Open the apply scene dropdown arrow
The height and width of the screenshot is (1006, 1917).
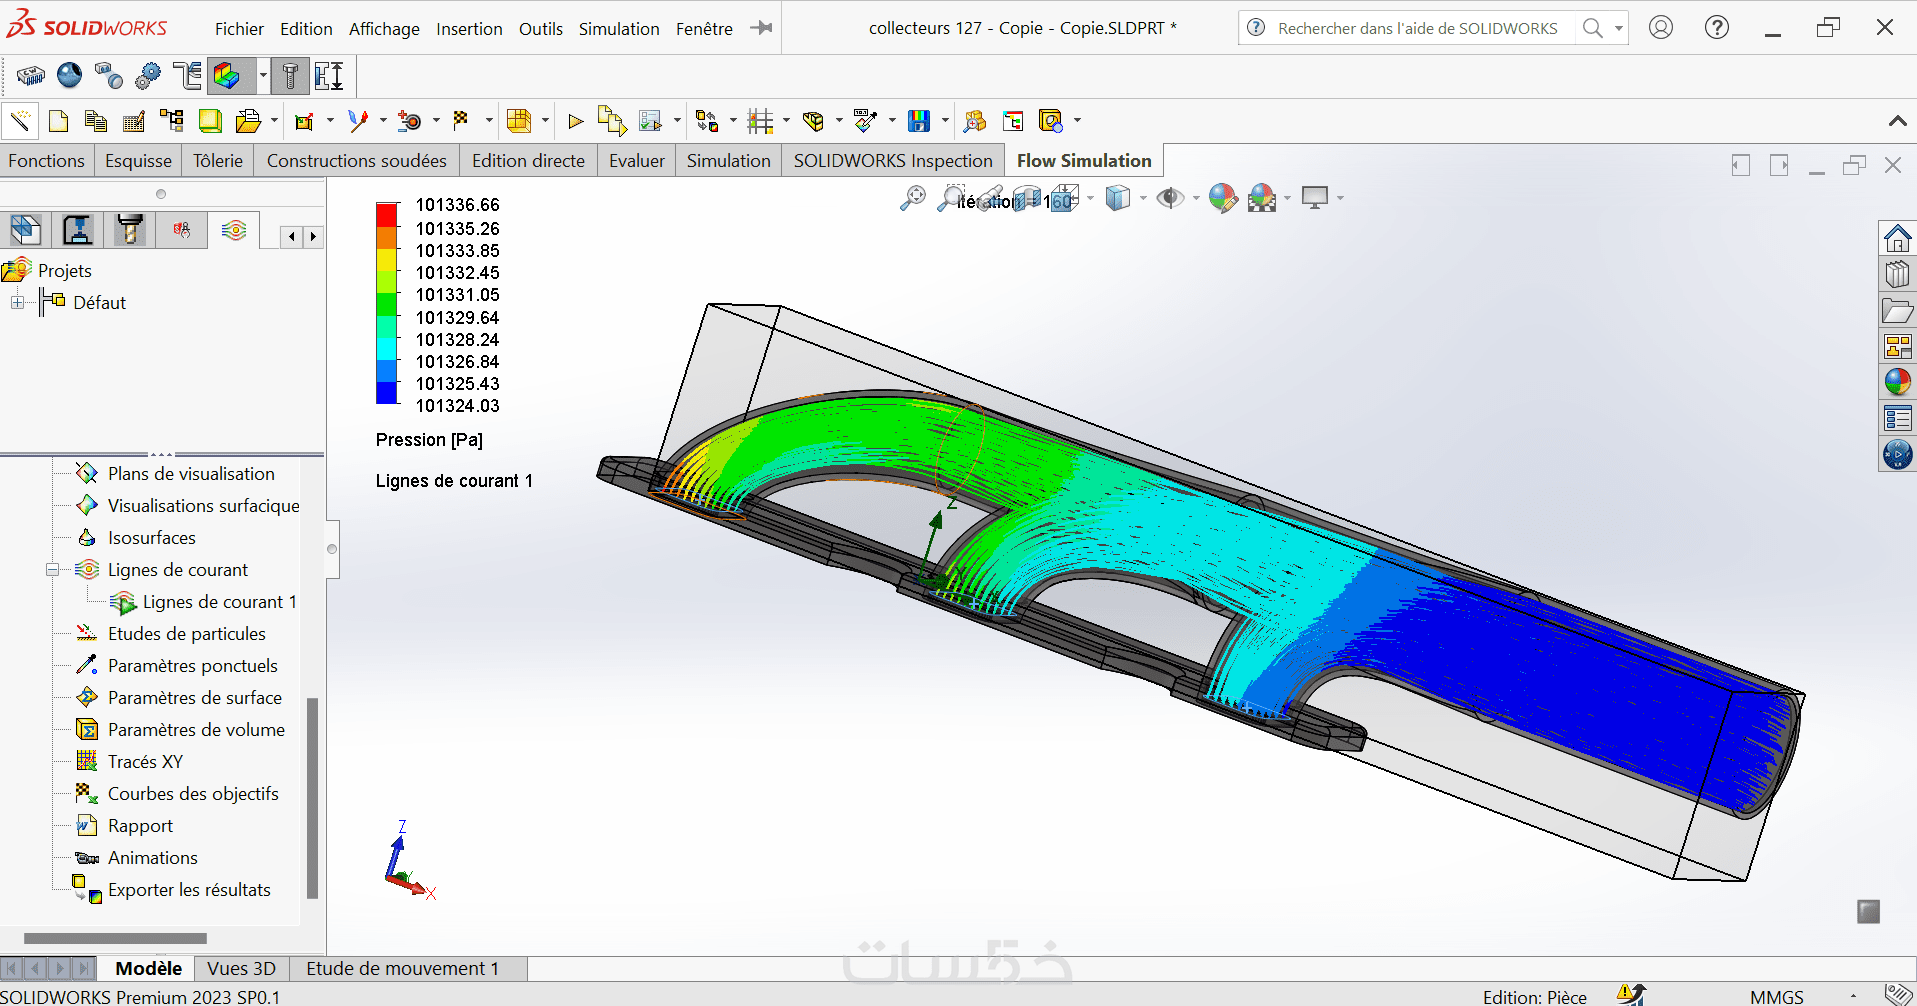(x=1287, y=198)
